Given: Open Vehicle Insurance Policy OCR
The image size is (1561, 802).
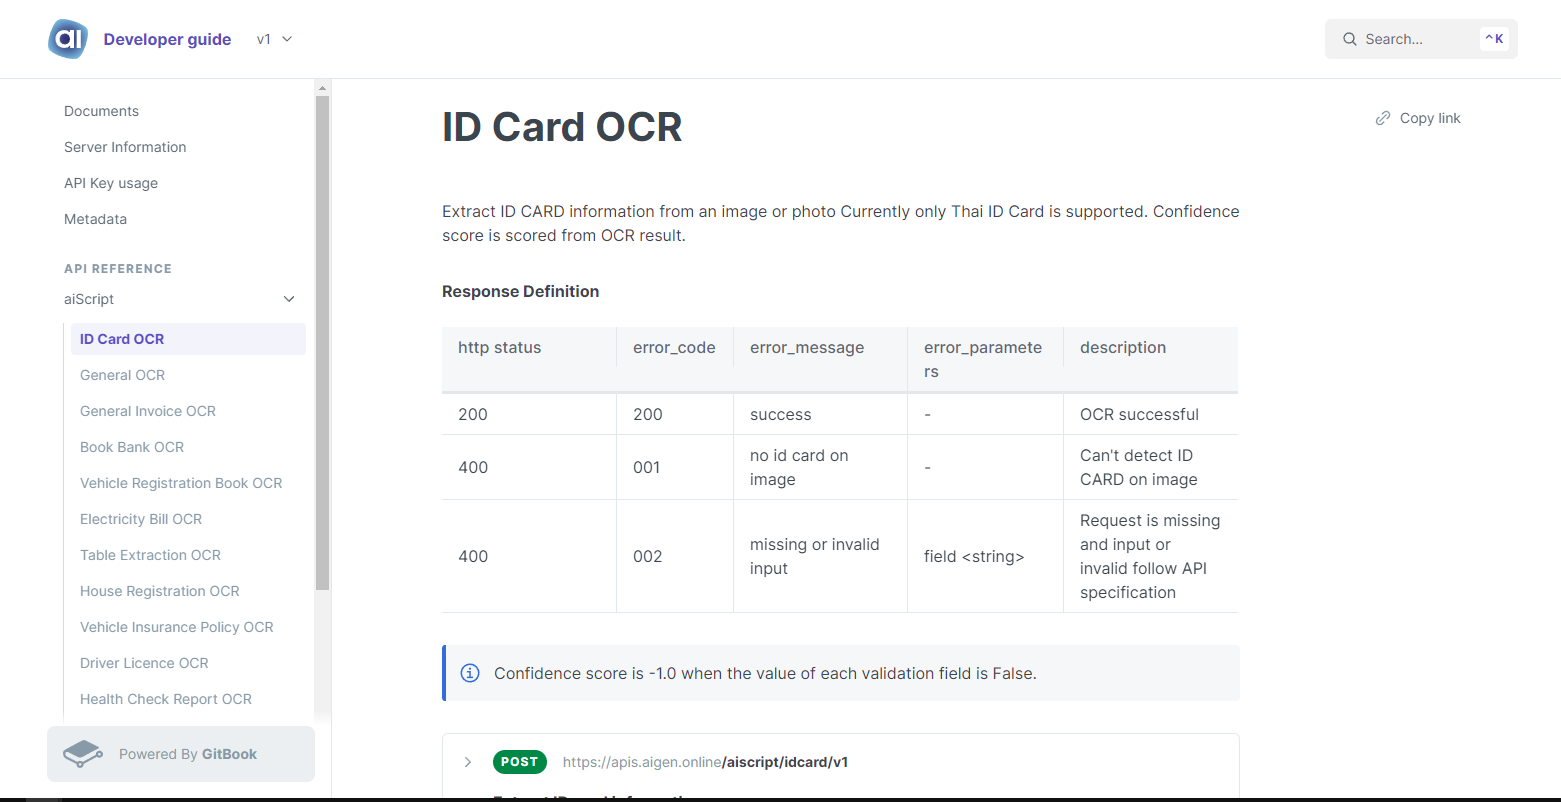Looking at the screenshot, I should point(177,627).
